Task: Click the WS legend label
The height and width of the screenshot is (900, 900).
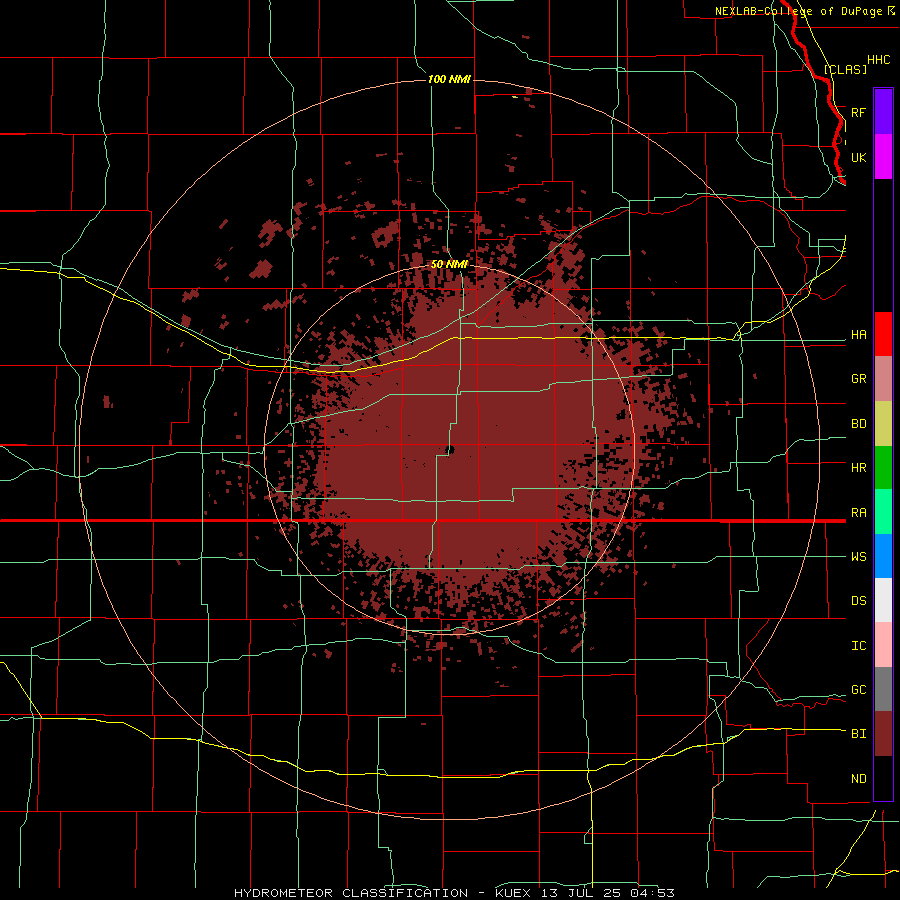Action: tap(858, 556)
